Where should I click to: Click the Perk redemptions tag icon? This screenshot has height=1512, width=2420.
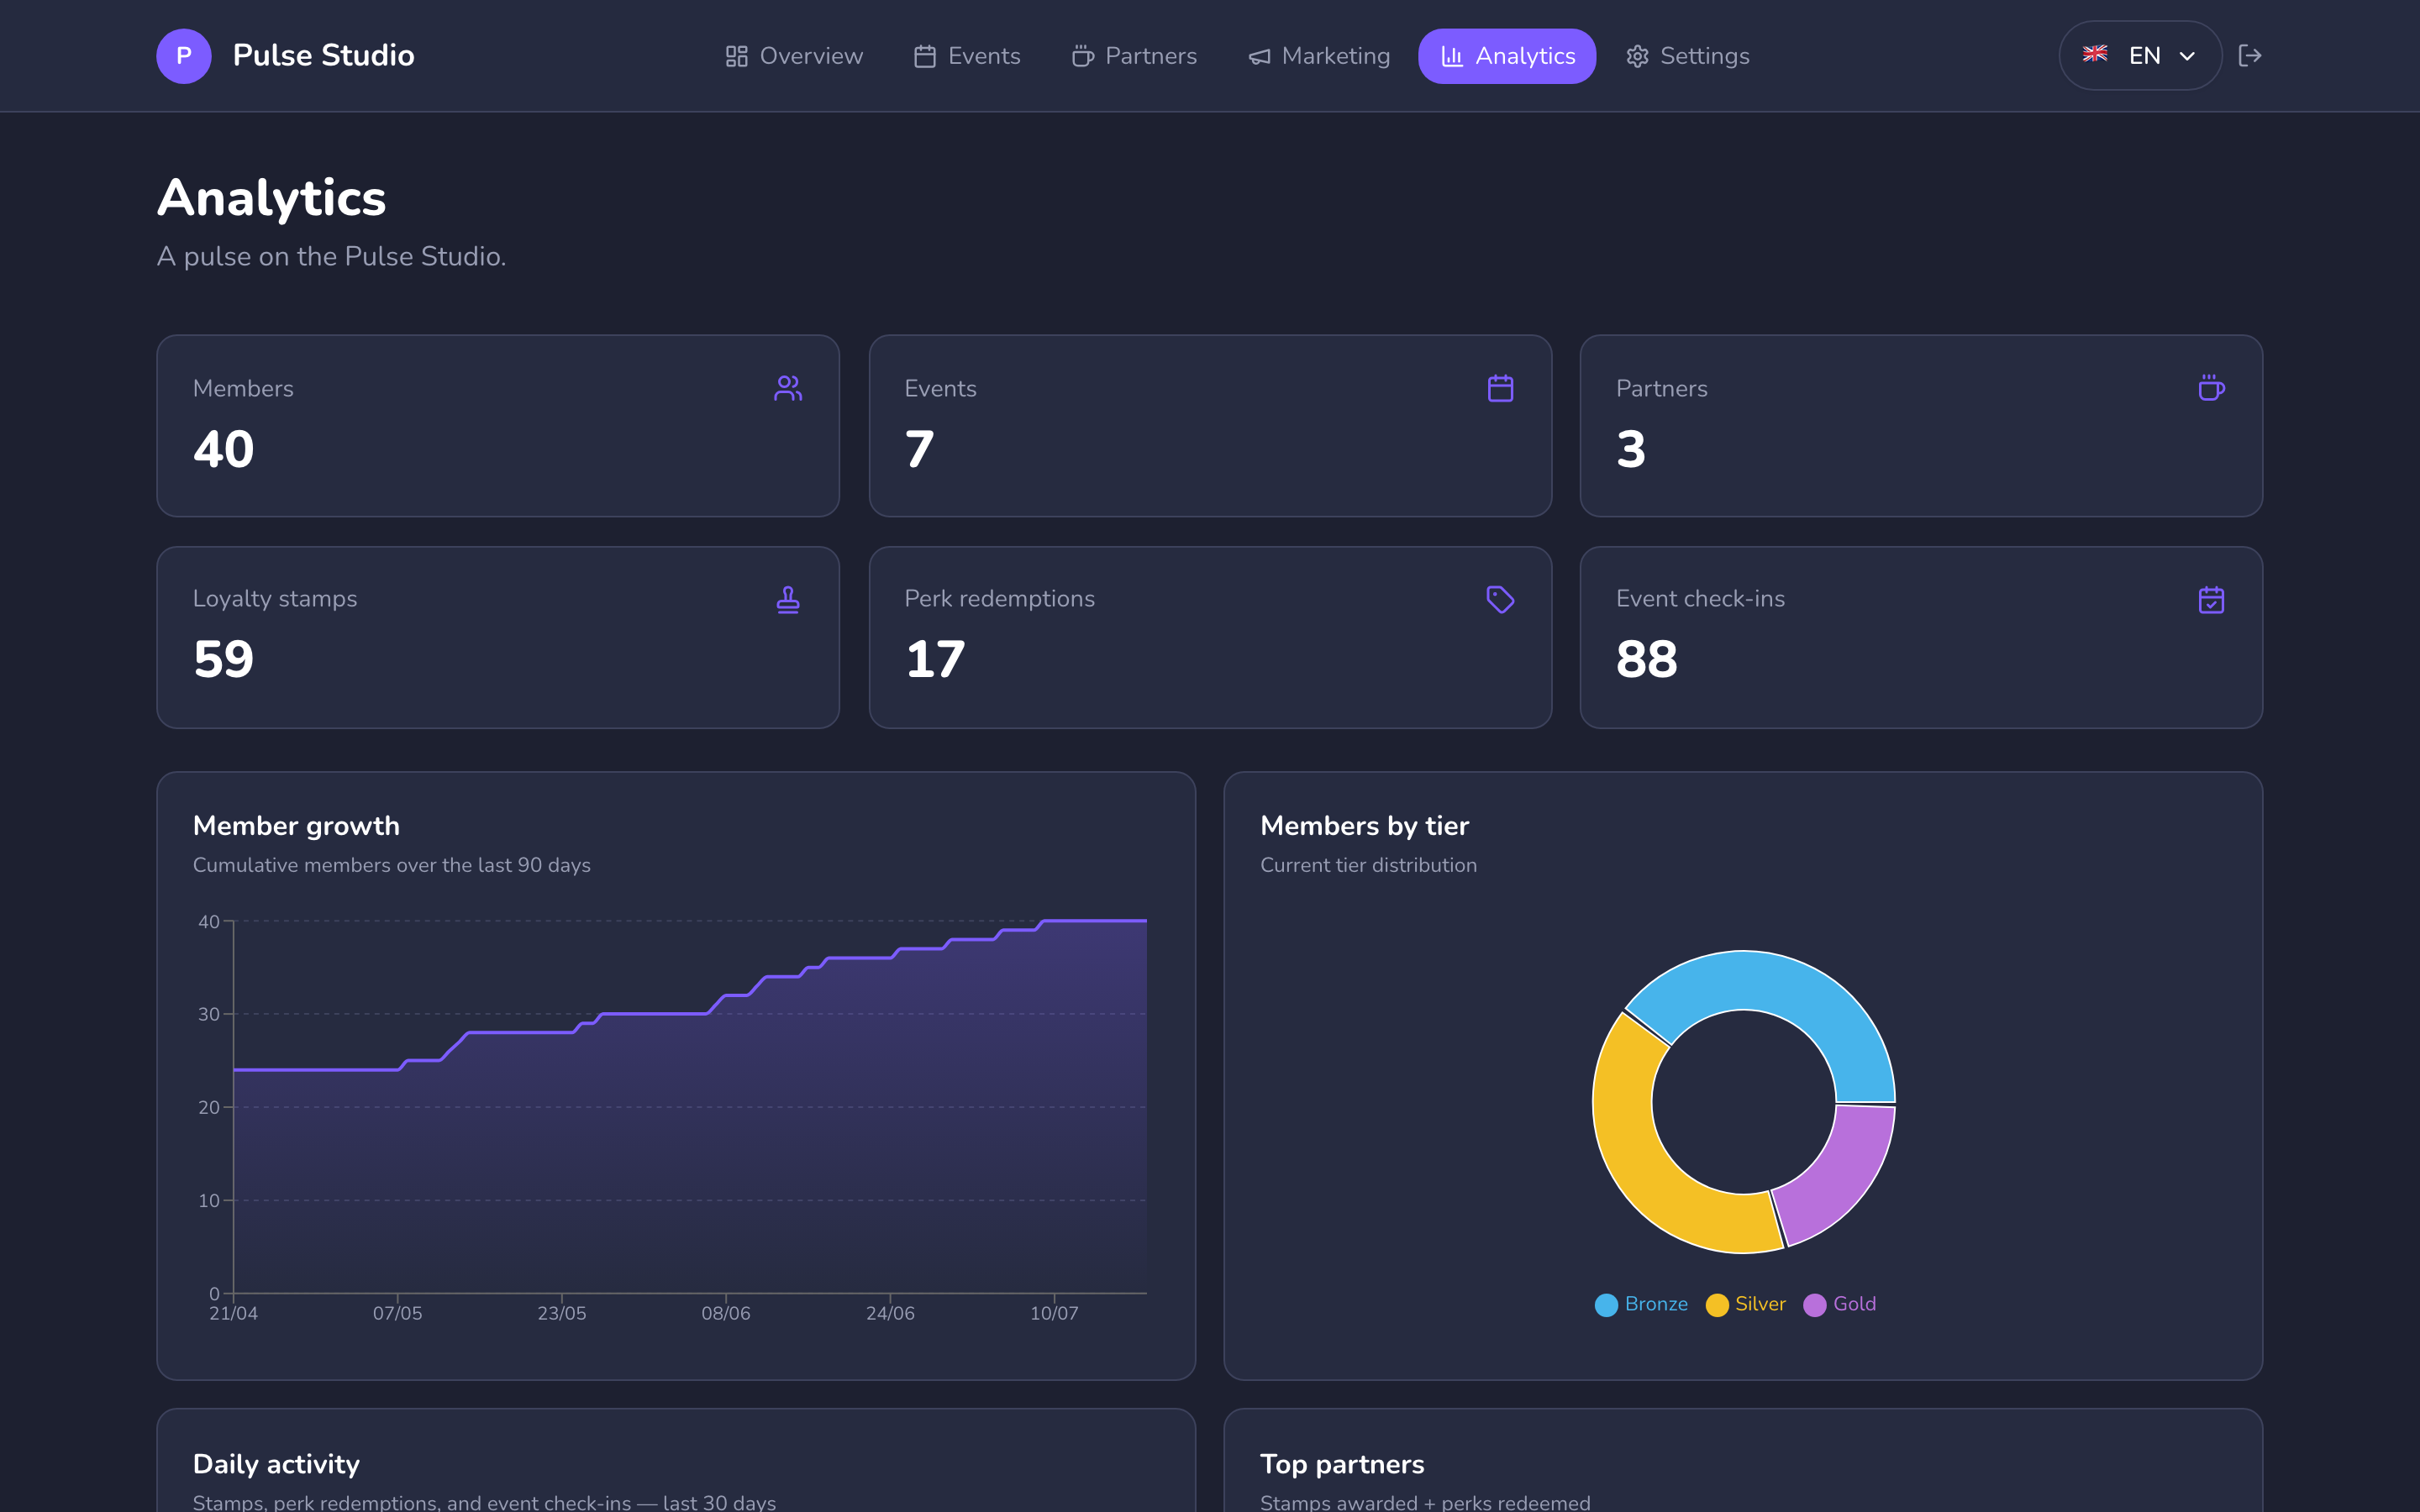pos(1500,599)
